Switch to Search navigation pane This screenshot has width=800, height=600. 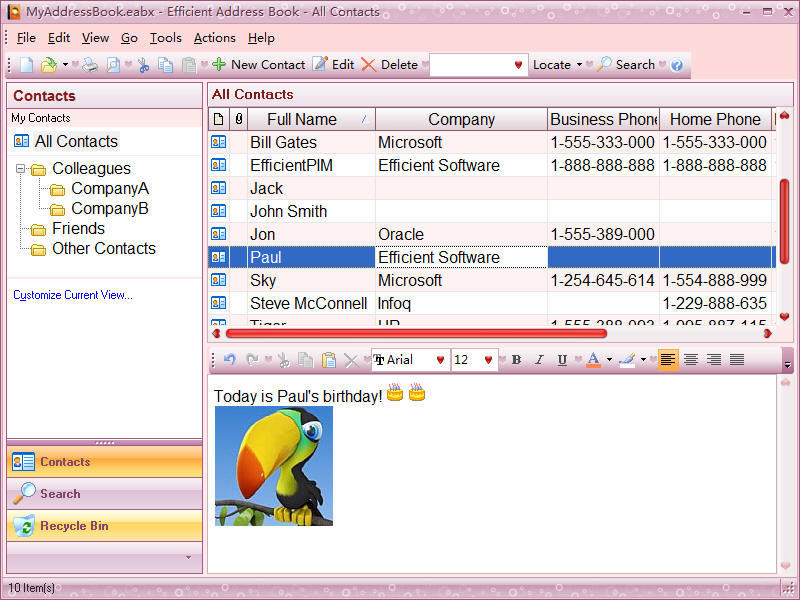[x=105, y=493]
